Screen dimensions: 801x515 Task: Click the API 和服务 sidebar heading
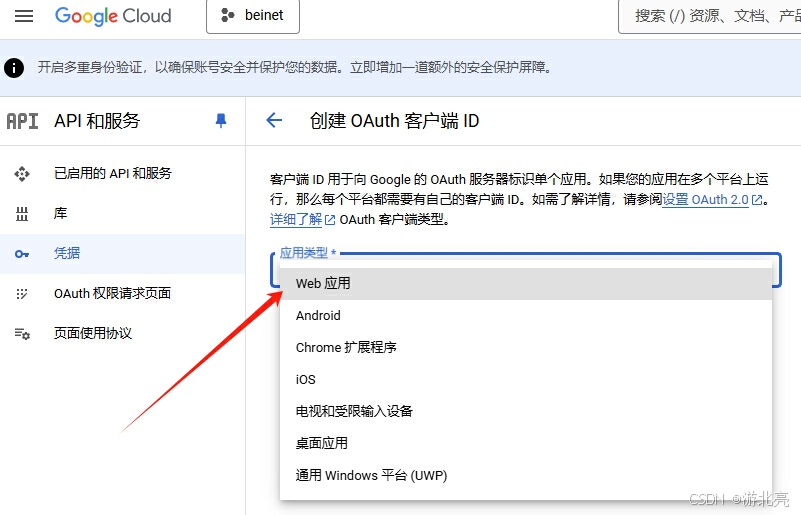tap(97, 121)
